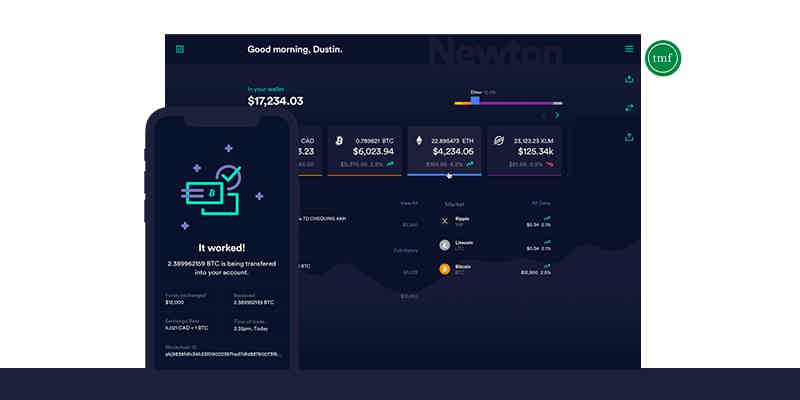Click the blockchain ID hash on phone

tap(222, 355)
